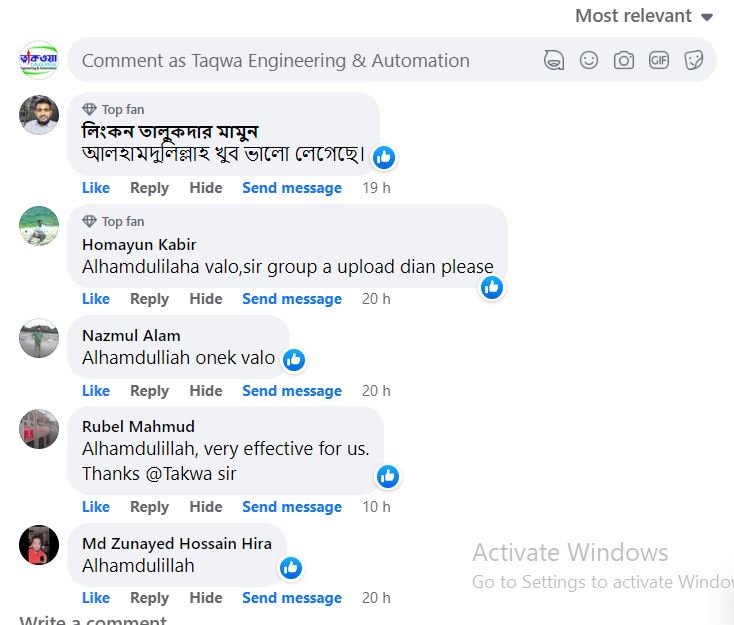
Task: Click like reaction on Nazmul Alam's comment
Action: click(x=293, y=359)
